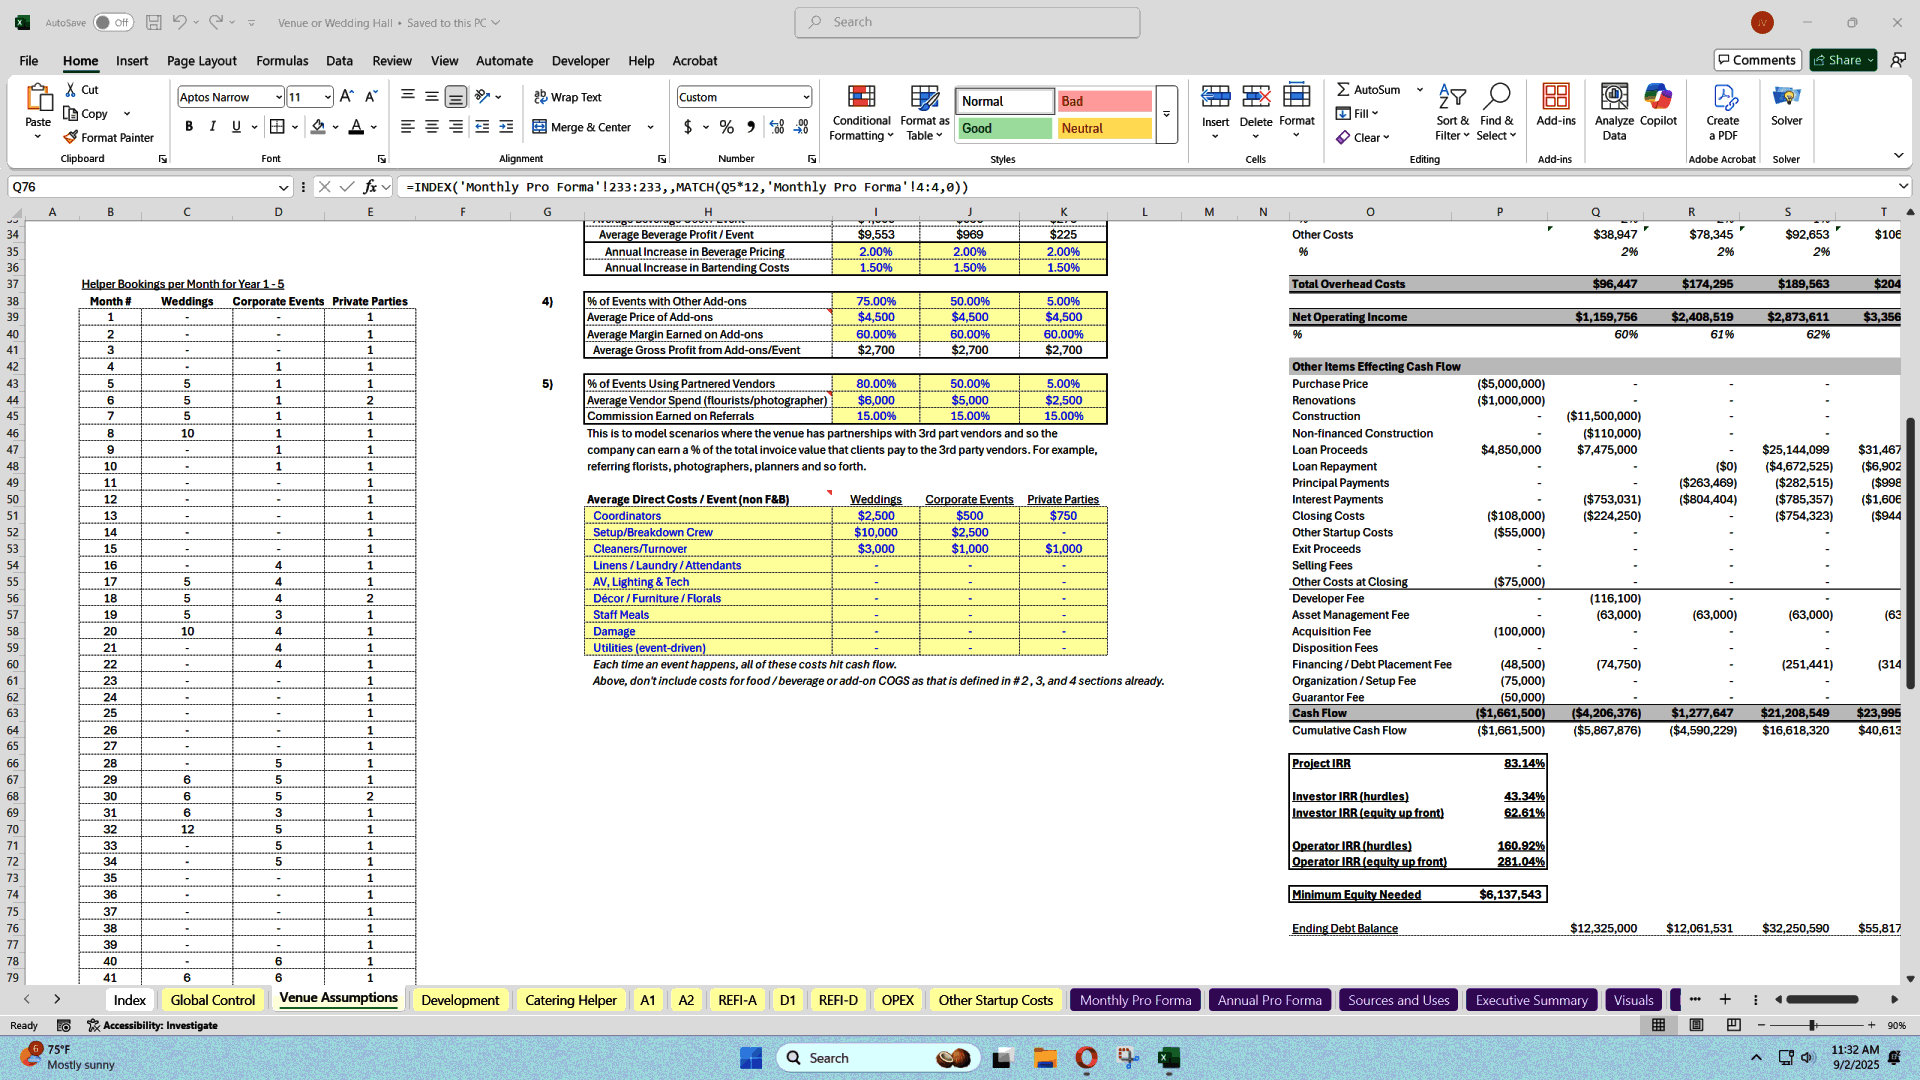Toggle AutoSave switch
The height and width of the screenshot is (1080, 1920).
click(x=113, y=22)
